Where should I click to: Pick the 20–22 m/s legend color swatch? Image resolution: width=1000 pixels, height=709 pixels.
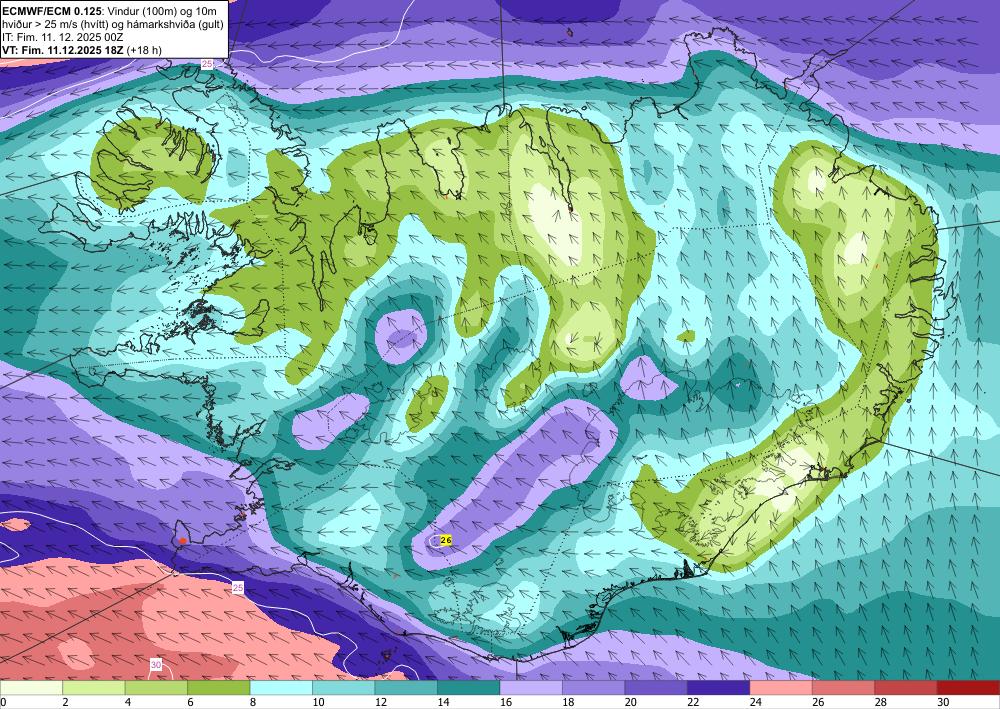pos(656,688)
